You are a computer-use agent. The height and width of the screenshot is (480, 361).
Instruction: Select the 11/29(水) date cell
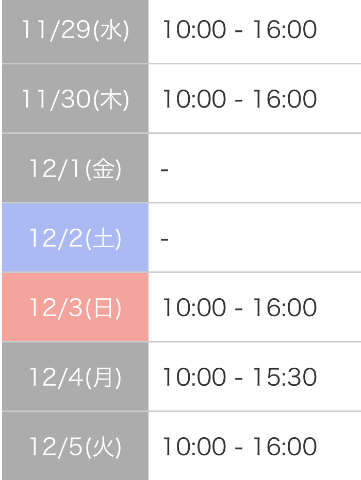[x=75, y=31]
